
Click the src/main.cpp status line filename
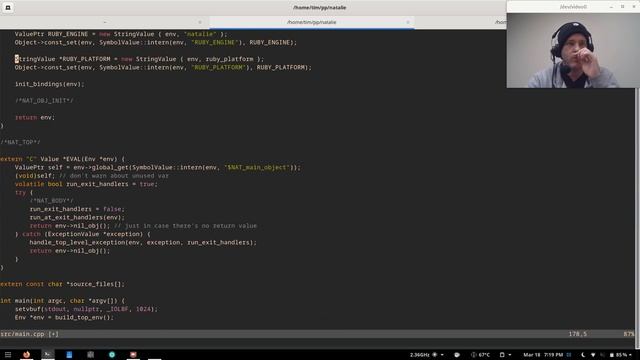pos(22,334)
